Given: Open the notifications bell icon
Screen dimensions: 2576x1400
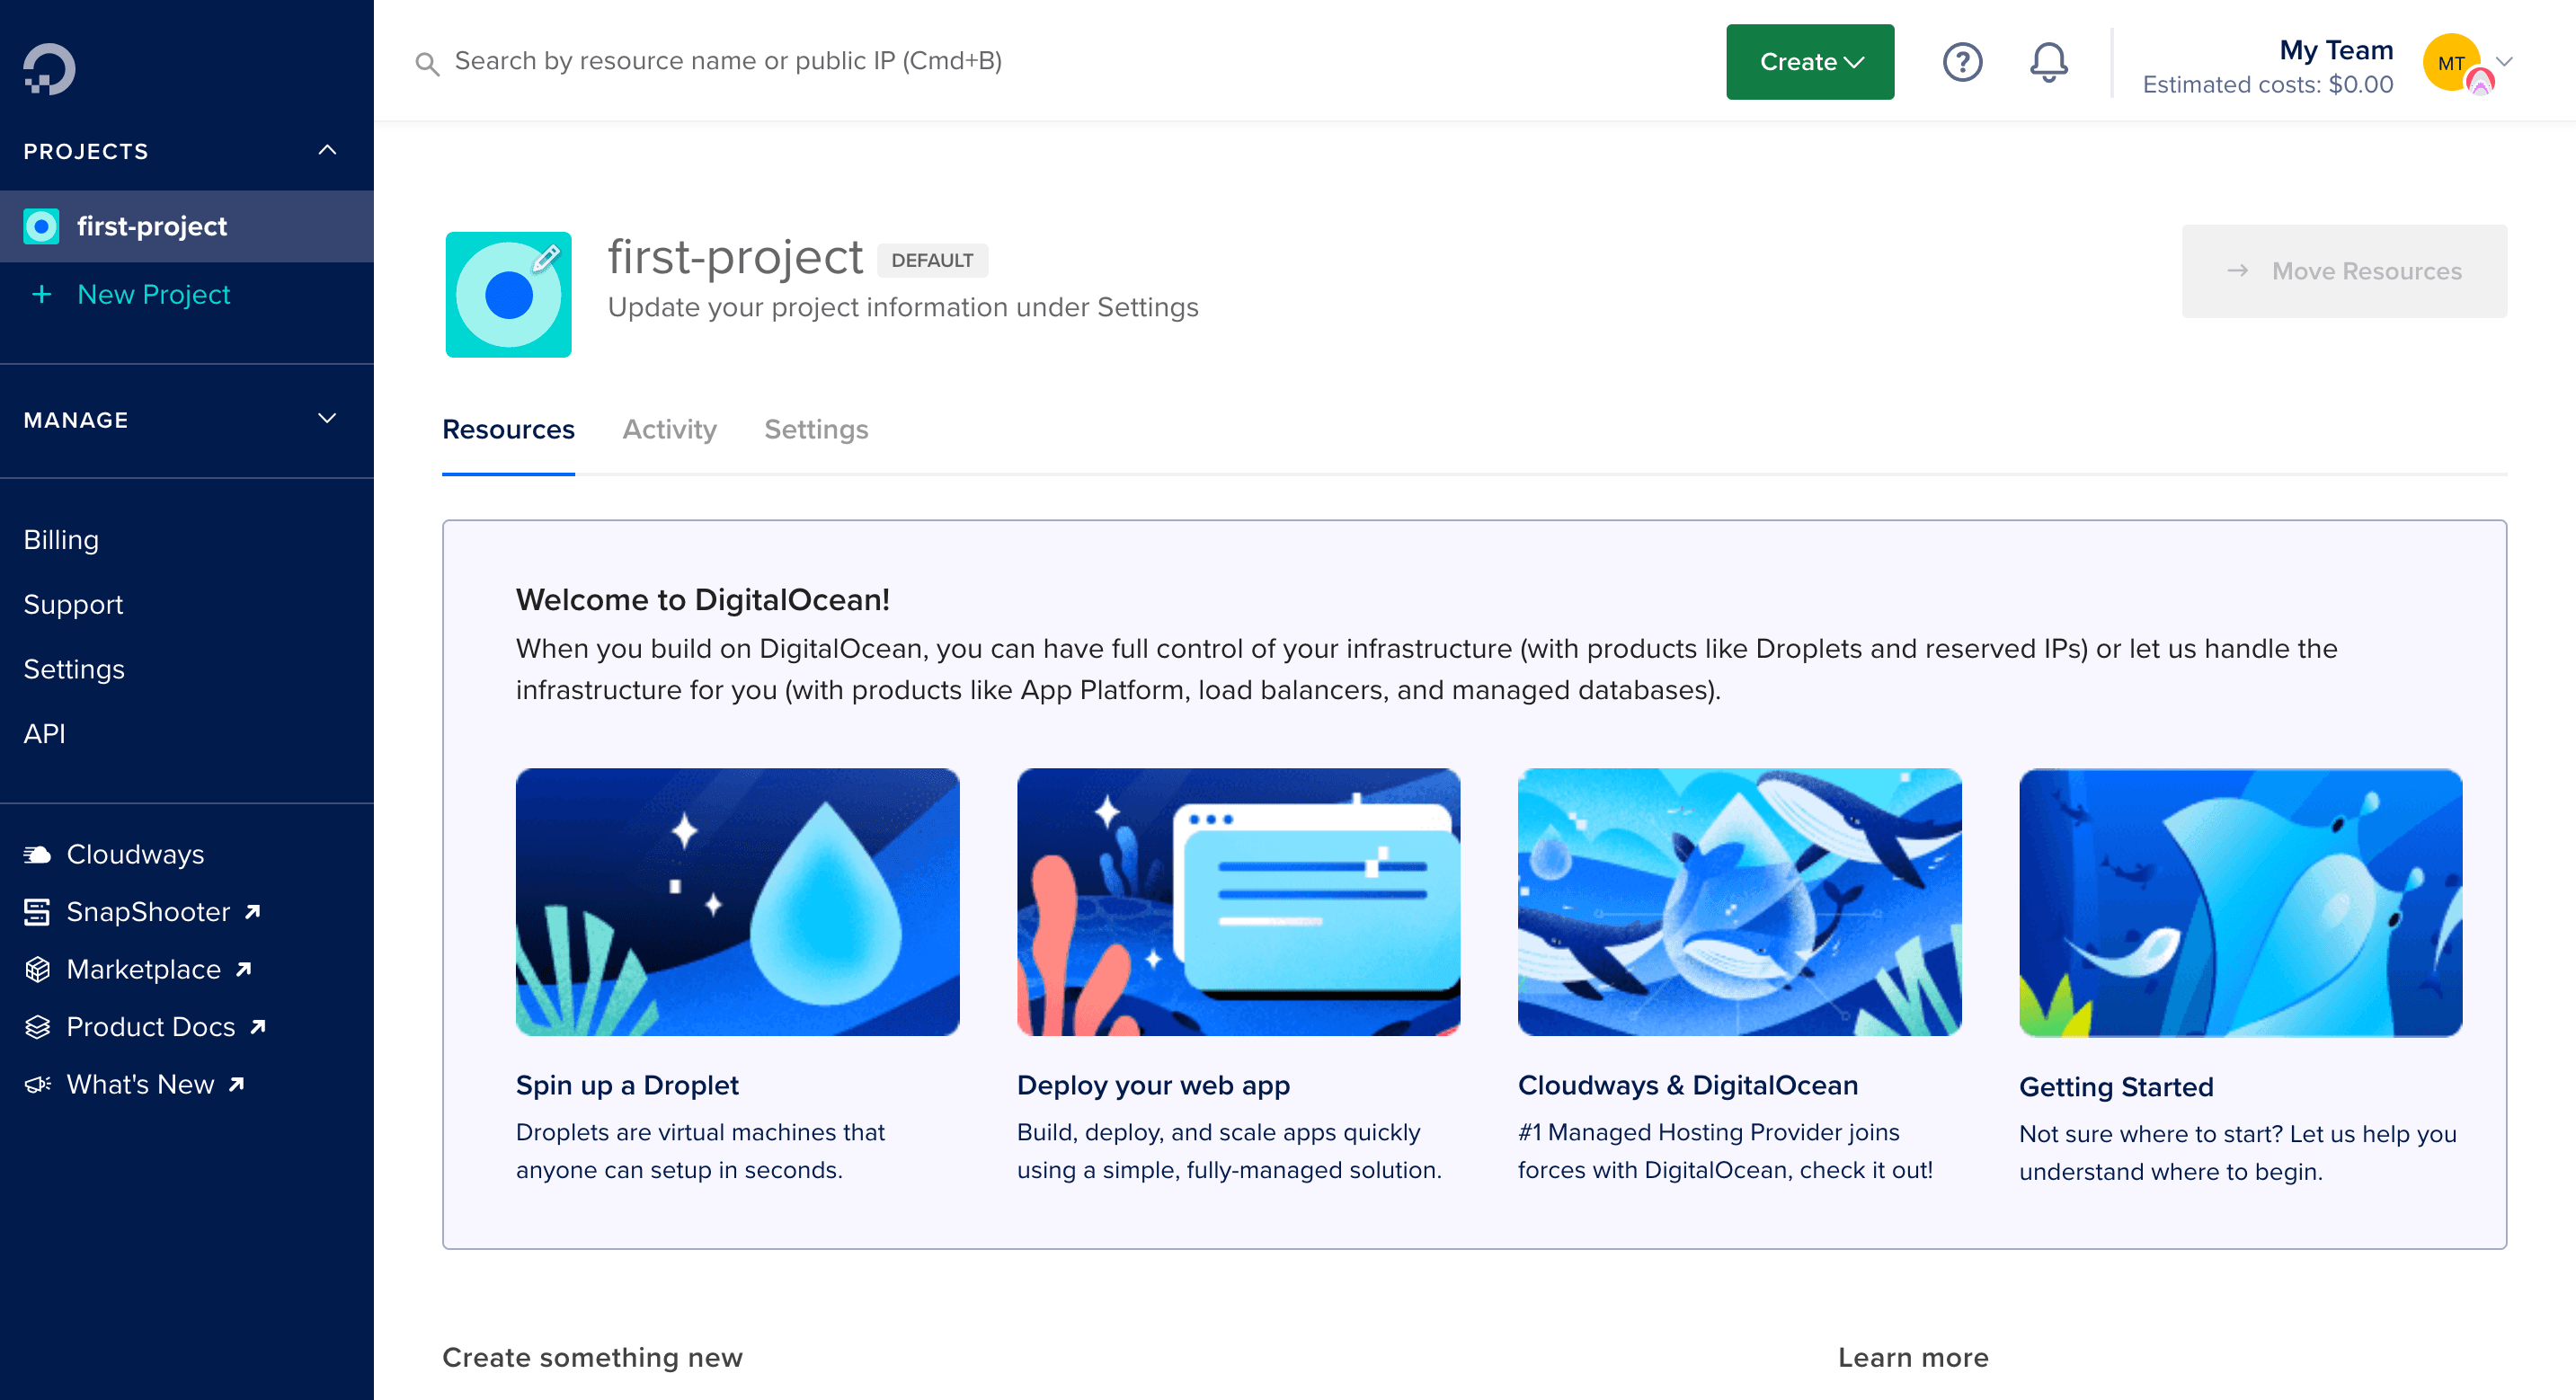Looking at the screenshot, I should [x=2048, y=62].
